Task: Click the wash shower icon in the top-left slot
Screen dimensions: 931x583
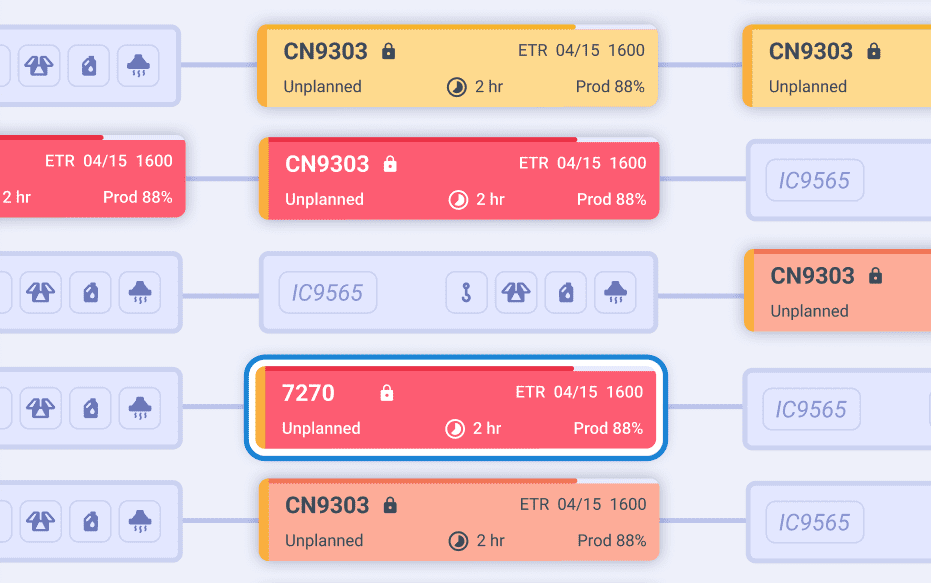Action: (x=138, y=66)
